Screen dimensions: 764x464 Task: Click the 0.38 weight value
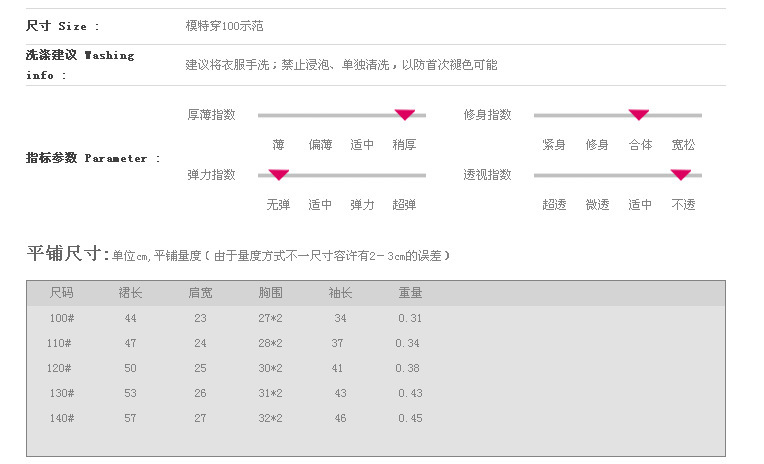point(408,368)
